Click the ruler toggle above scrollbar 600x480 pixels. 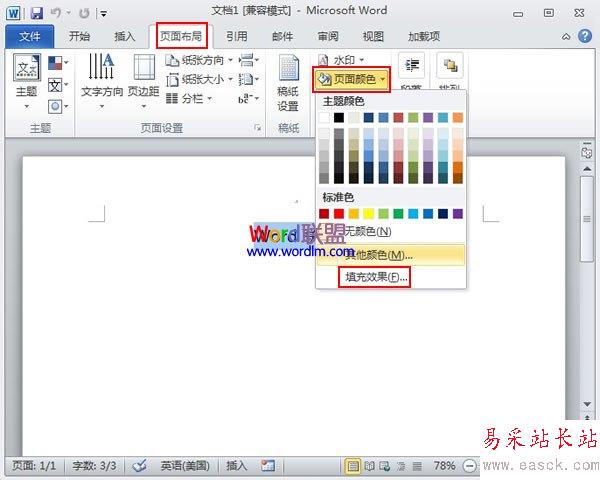pyautogui.click(x=587, y=152)
